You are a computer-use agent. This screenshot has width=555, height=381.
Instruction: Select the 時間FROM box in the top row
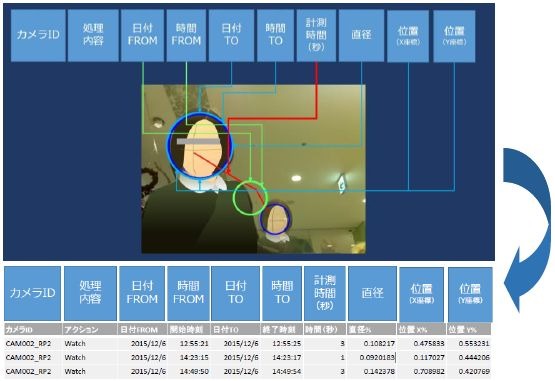(x=186, y=35)
